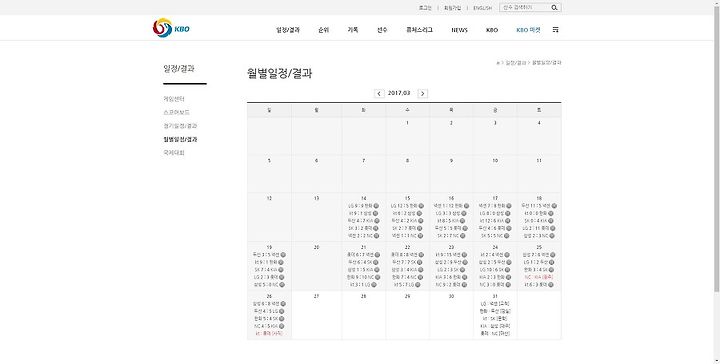Image resolution: width=720 pixels, height=364 pixels.
Task: Select 스코어보드 in the left sidebar
Action: (176, 112)
